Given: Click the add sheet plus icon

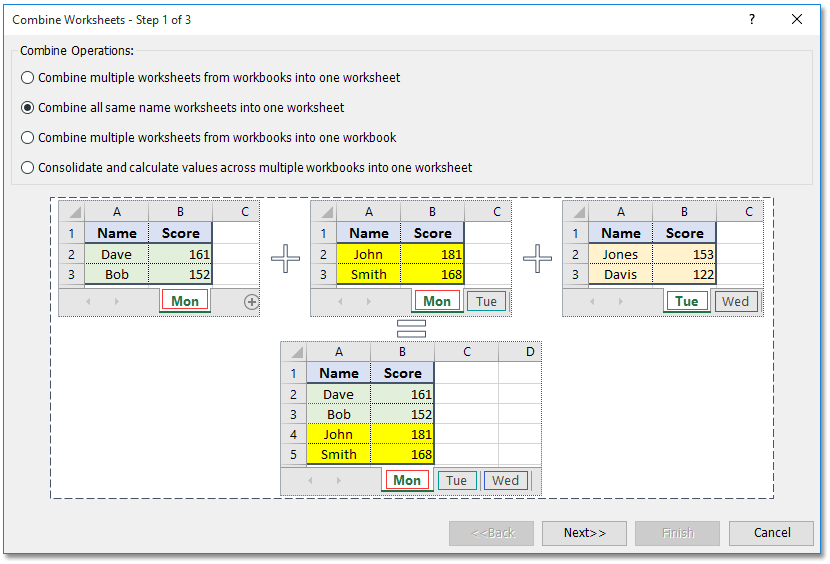Looking at the screenshot, I should click(x=251, y=301).
